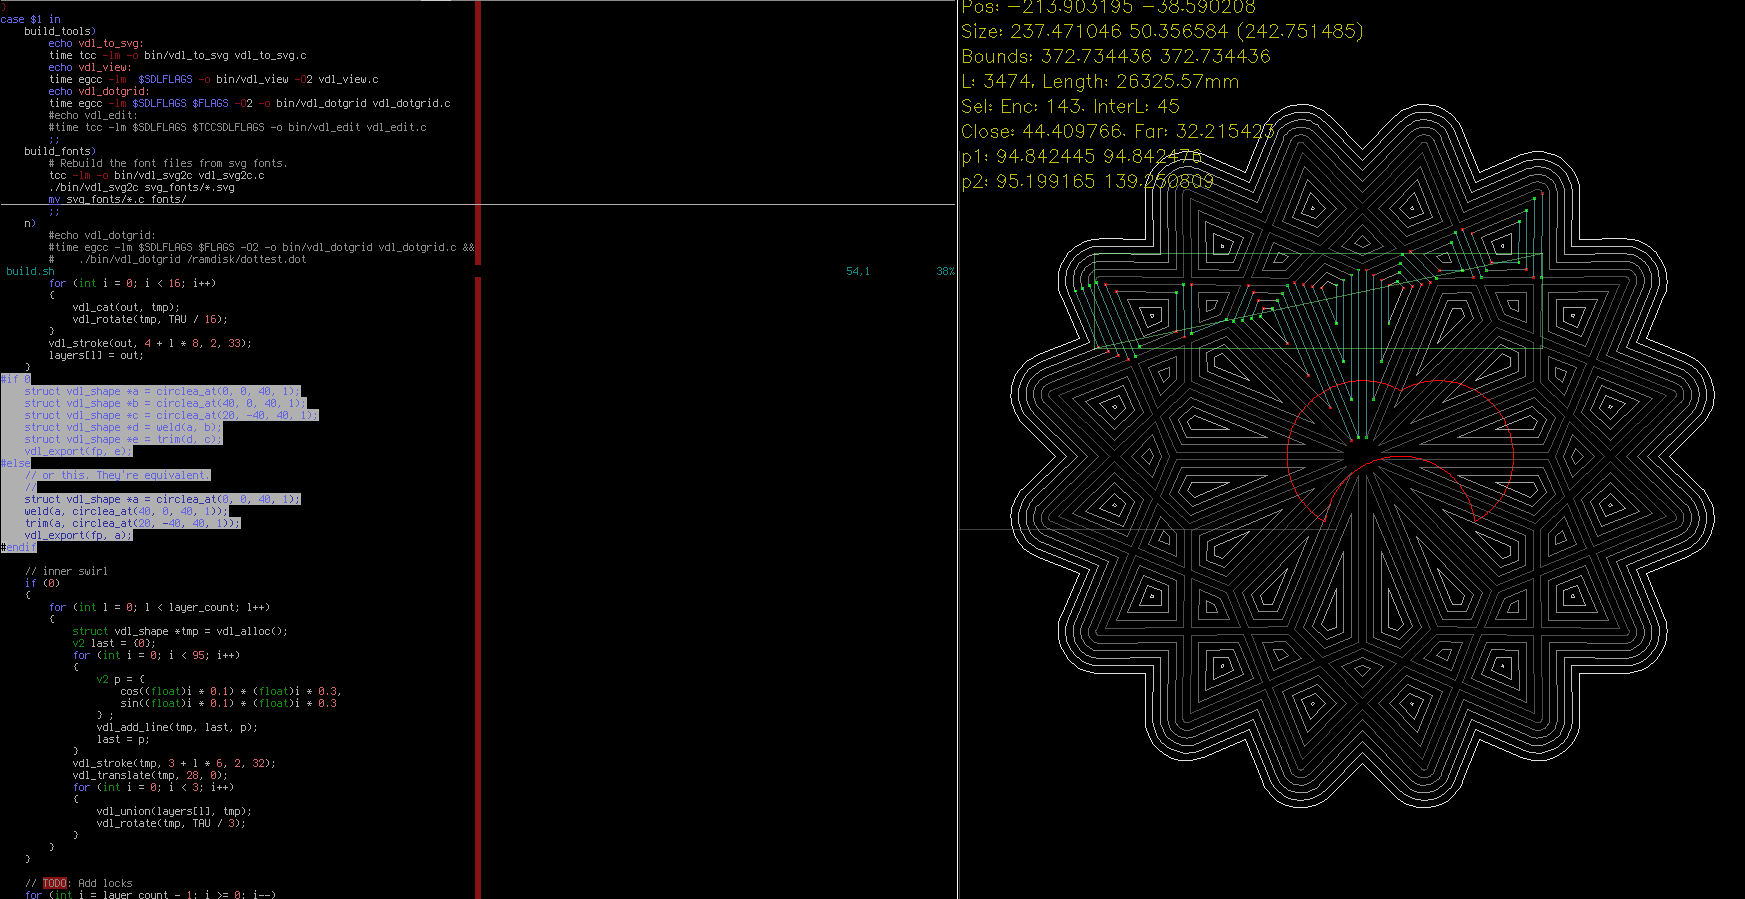1745x899 pixels.
Task: Click the 'struct vdl_shape *b' declaration line
Action: click(x=163, y=403)
